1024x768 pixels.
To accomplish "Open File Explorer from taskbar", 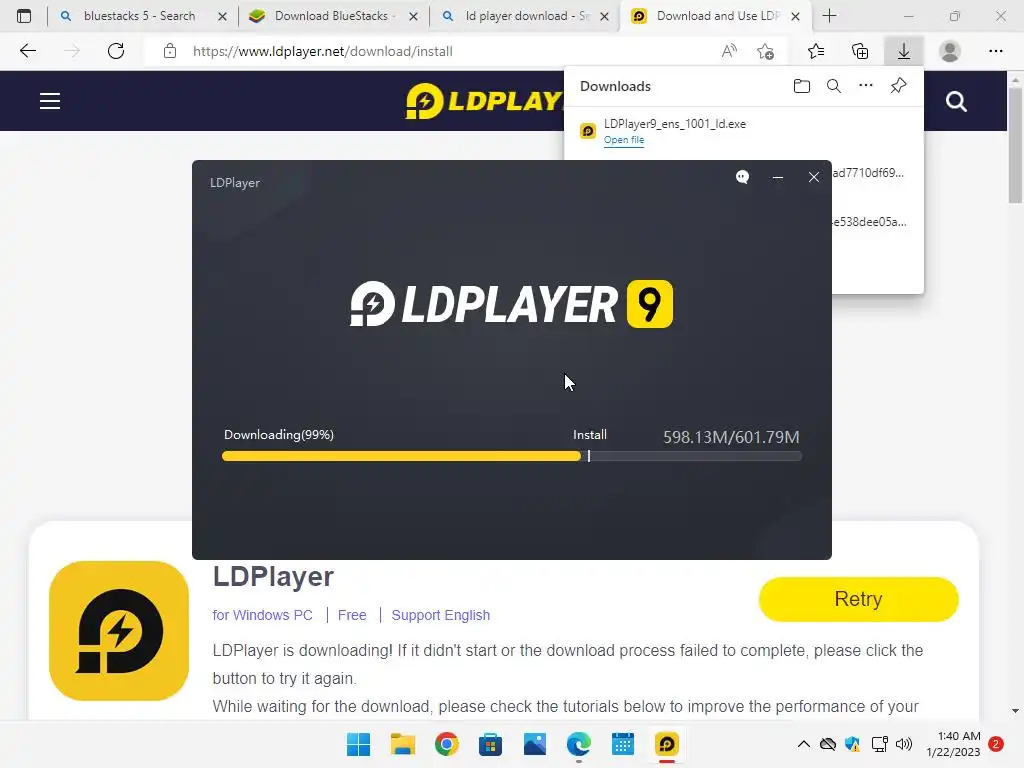I will [403, 744].
